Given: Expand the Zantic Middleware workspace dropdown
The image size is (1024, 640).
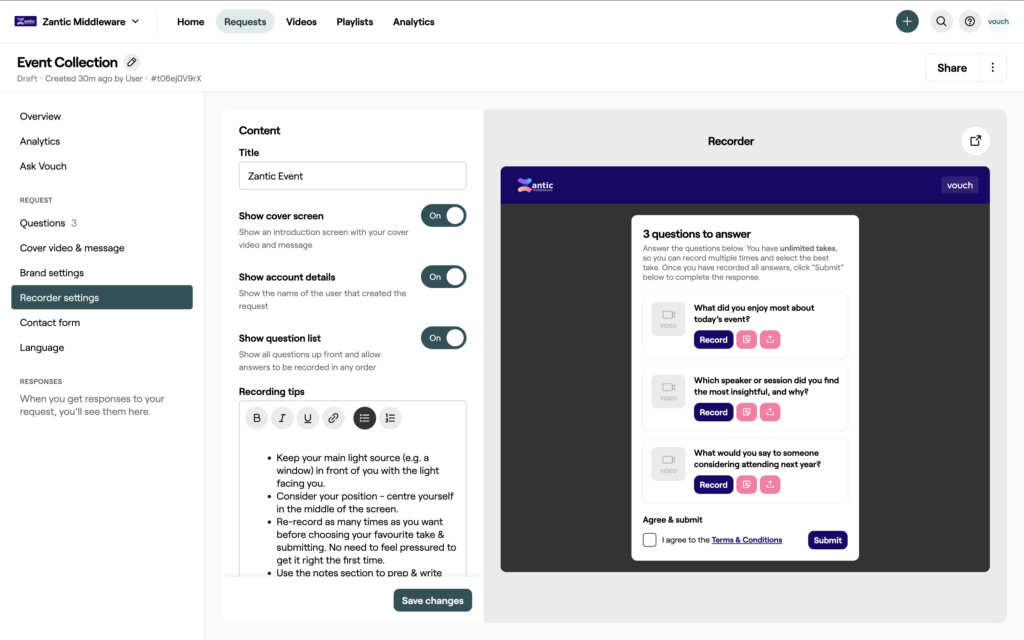Looking at the screenshot, I should [135, 21].
